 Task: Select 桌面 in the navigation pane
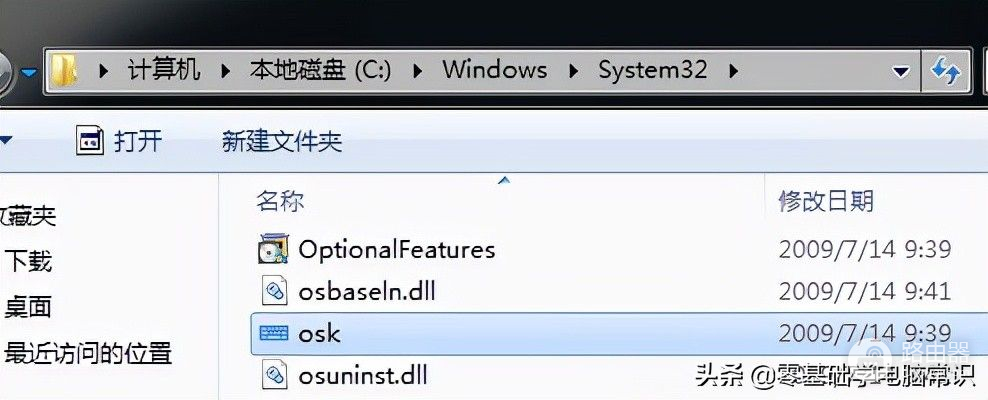coord(28,306)
